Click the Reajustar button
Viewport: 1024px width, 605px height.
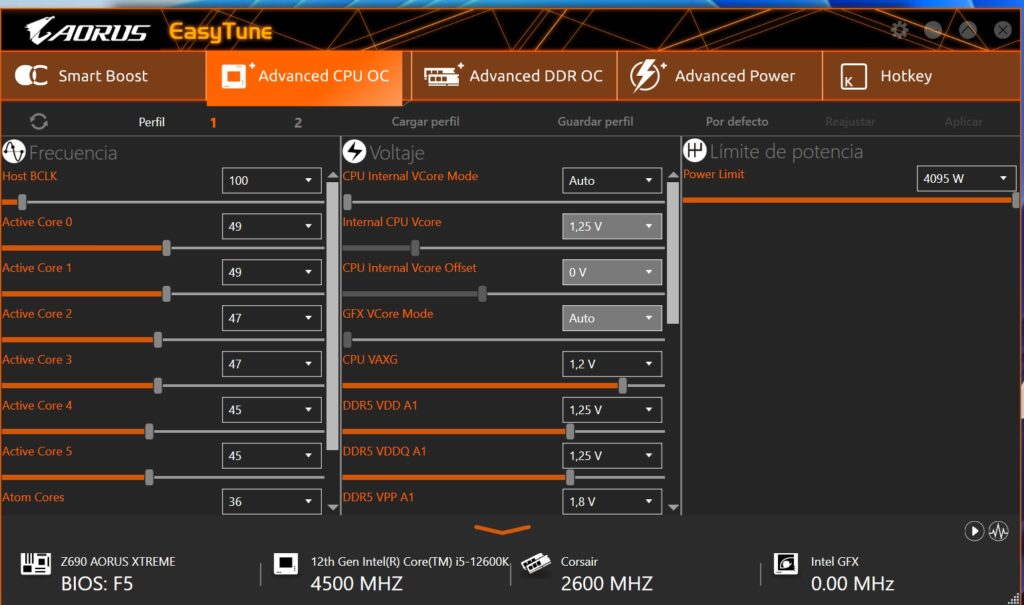pos(850,122)
